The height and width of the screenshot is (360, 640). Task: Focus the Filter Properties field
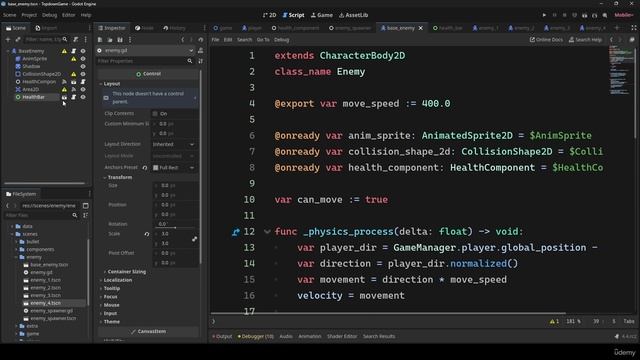(141, 61)
